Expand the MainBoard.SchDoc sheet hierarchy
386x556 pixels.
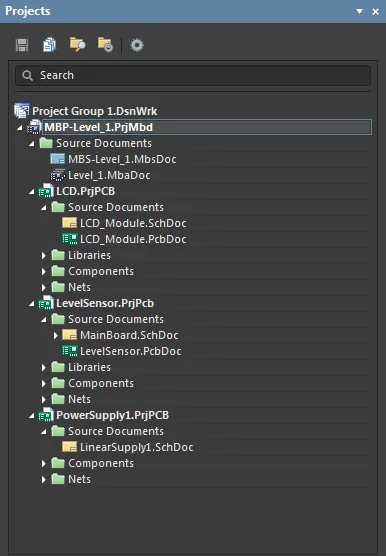tap(56, 335)
